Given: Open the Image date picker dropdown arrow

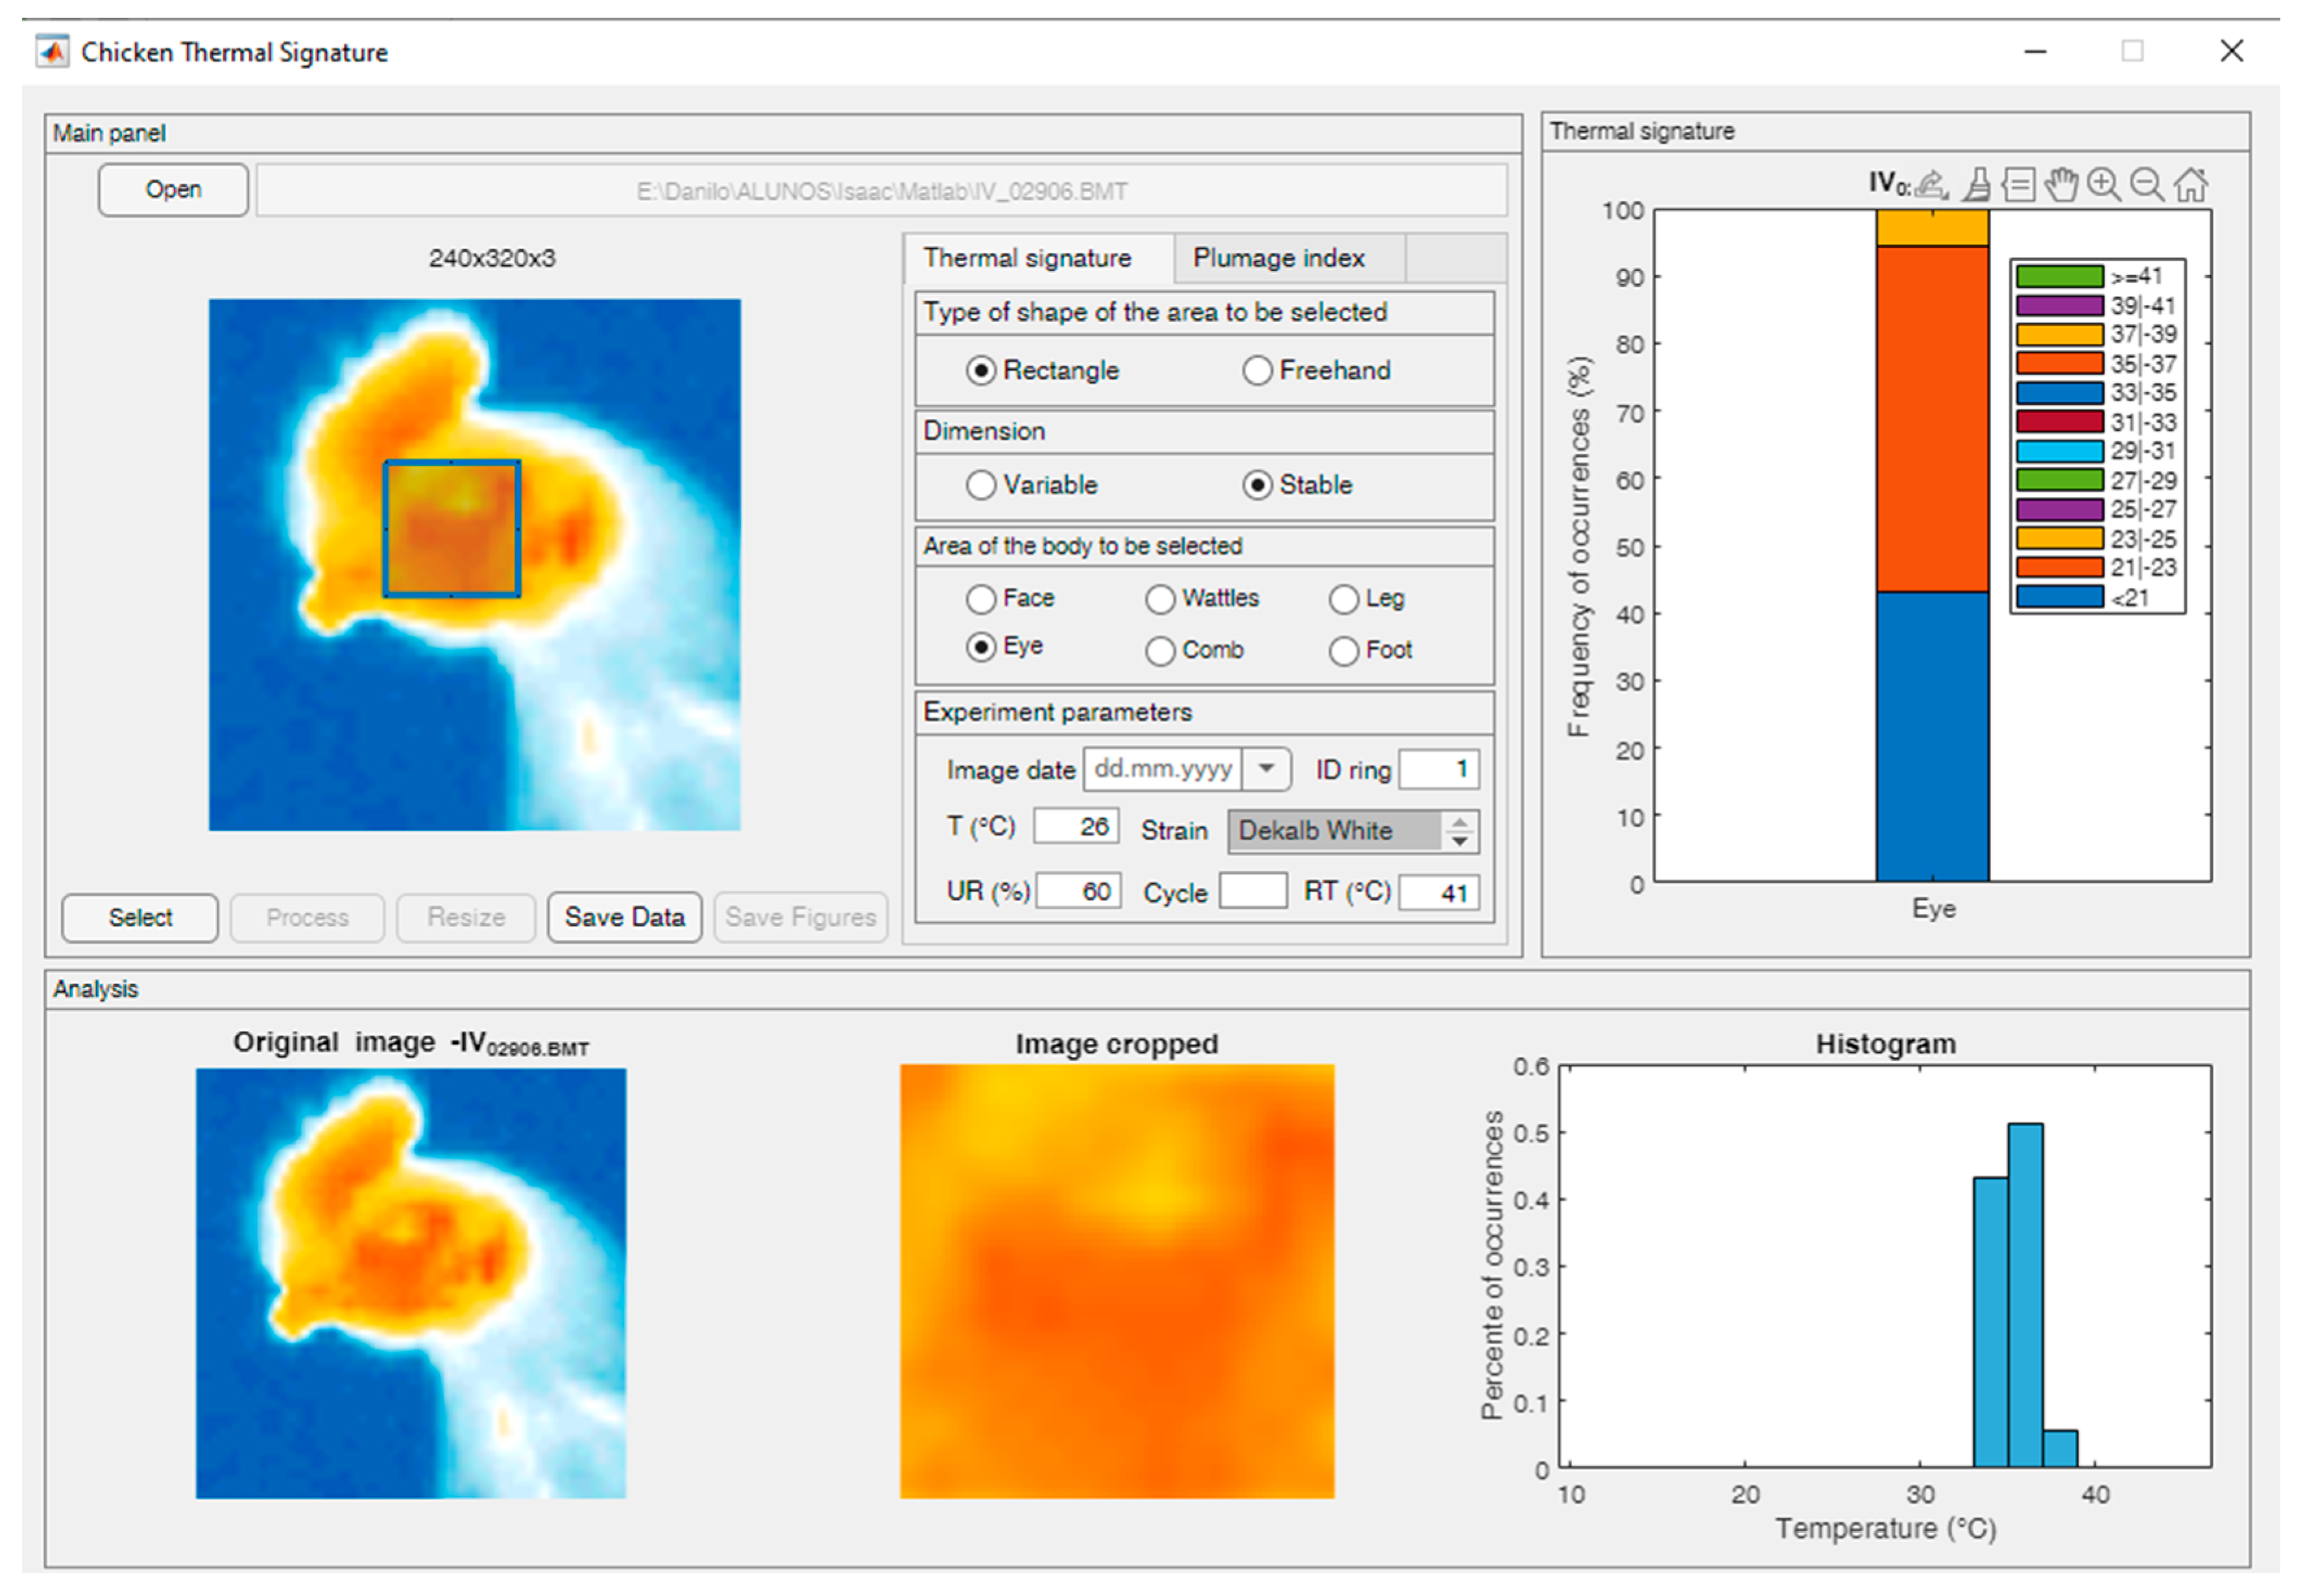Looking at the screenshot, I should (1266, 769).
